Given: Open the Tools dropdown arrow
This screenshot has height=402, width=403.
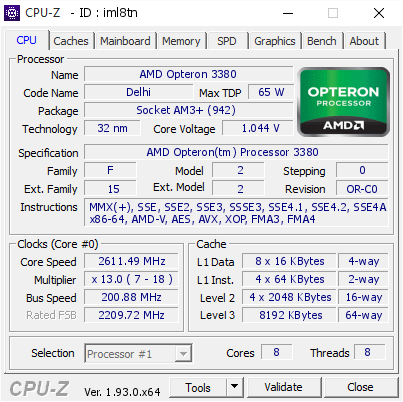Looking at the screenshot, I should point(235,387).
